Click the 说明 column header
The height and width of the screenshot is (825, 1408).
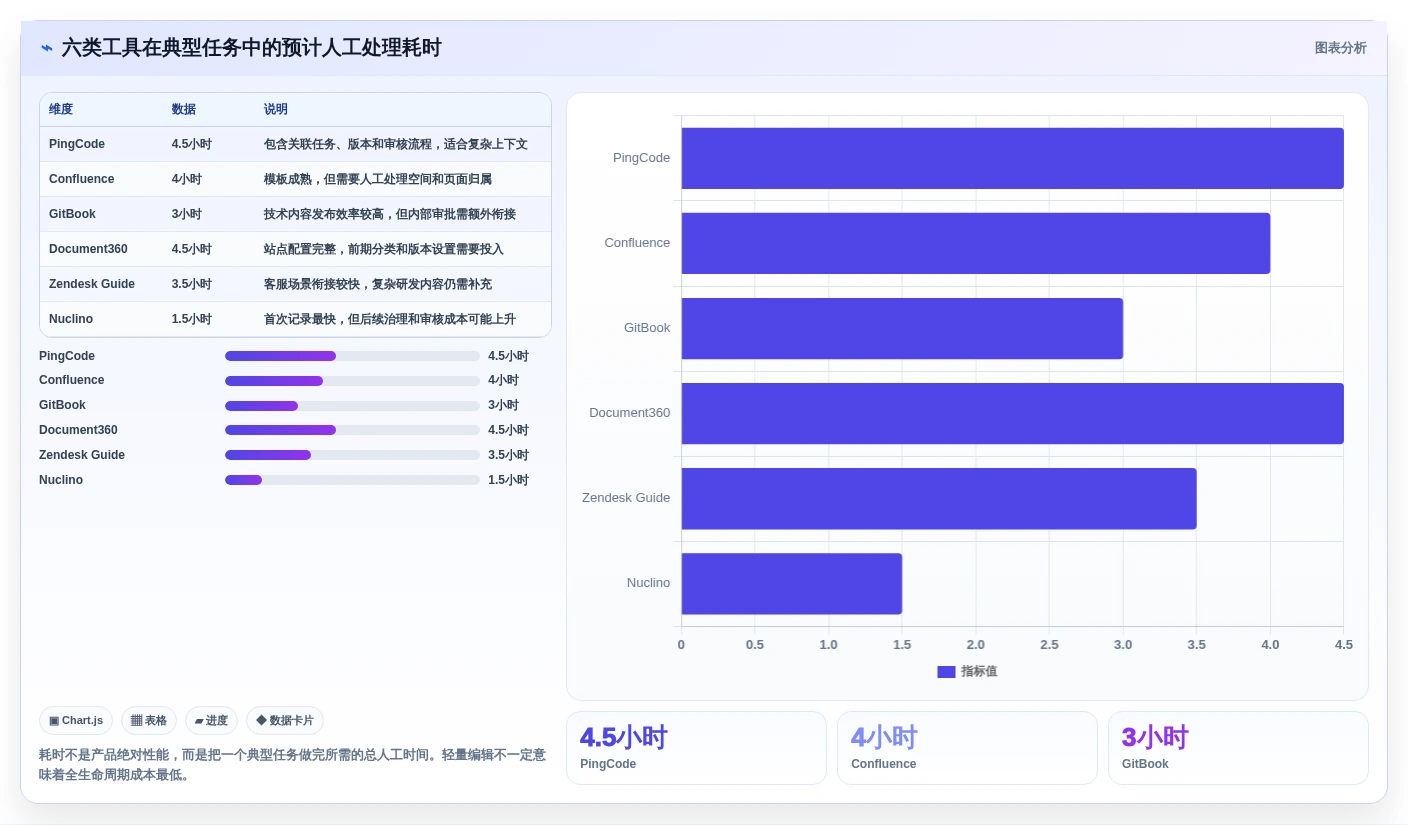click(x=276, y=109)
